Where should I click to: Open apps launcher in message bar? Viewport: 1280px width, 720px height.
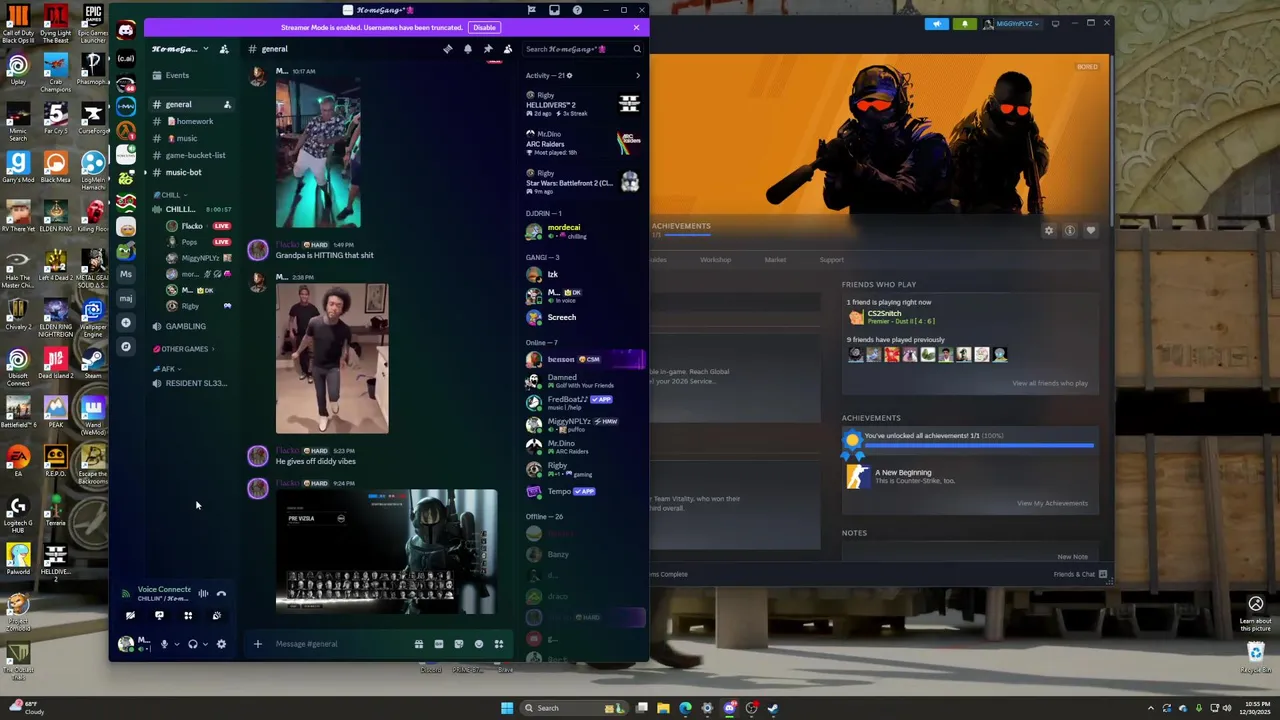click(x=499, y=644)
